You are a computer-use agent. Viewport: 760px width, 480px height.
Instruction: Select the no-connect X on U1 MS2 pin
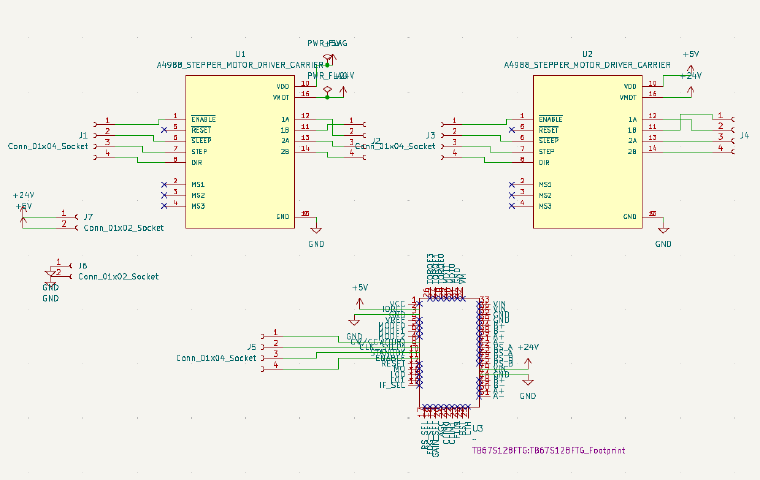click(x=164, y=195)
